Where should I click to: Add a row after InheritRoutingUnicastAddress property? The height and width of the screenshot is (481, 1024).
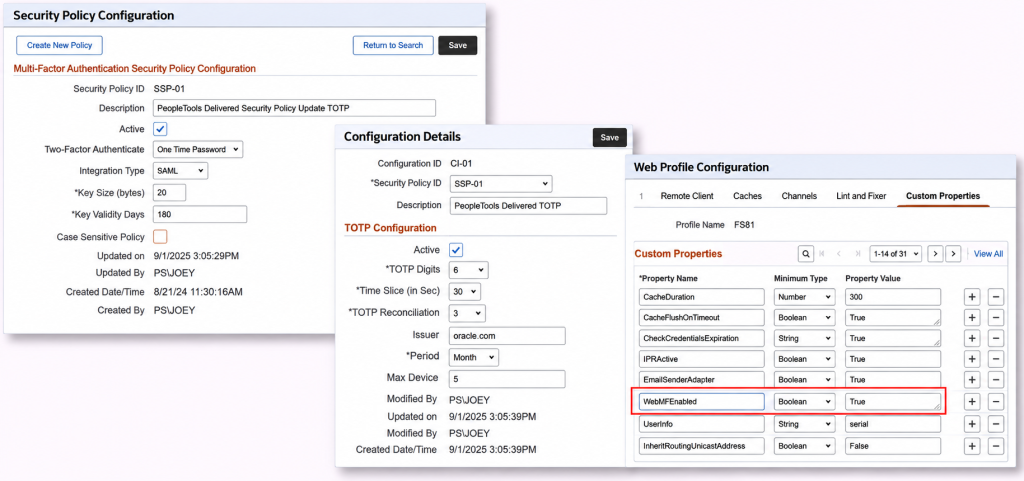click(972, 446)
